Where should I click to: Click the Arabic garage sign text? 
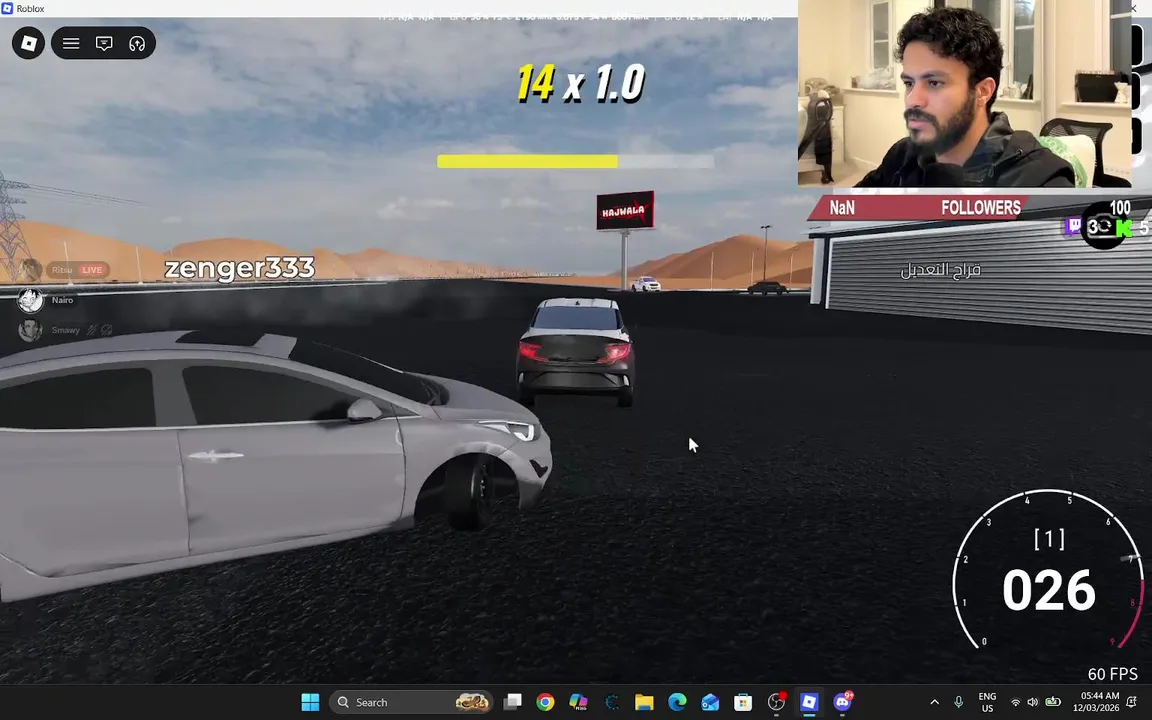click(x=940, y=270)
